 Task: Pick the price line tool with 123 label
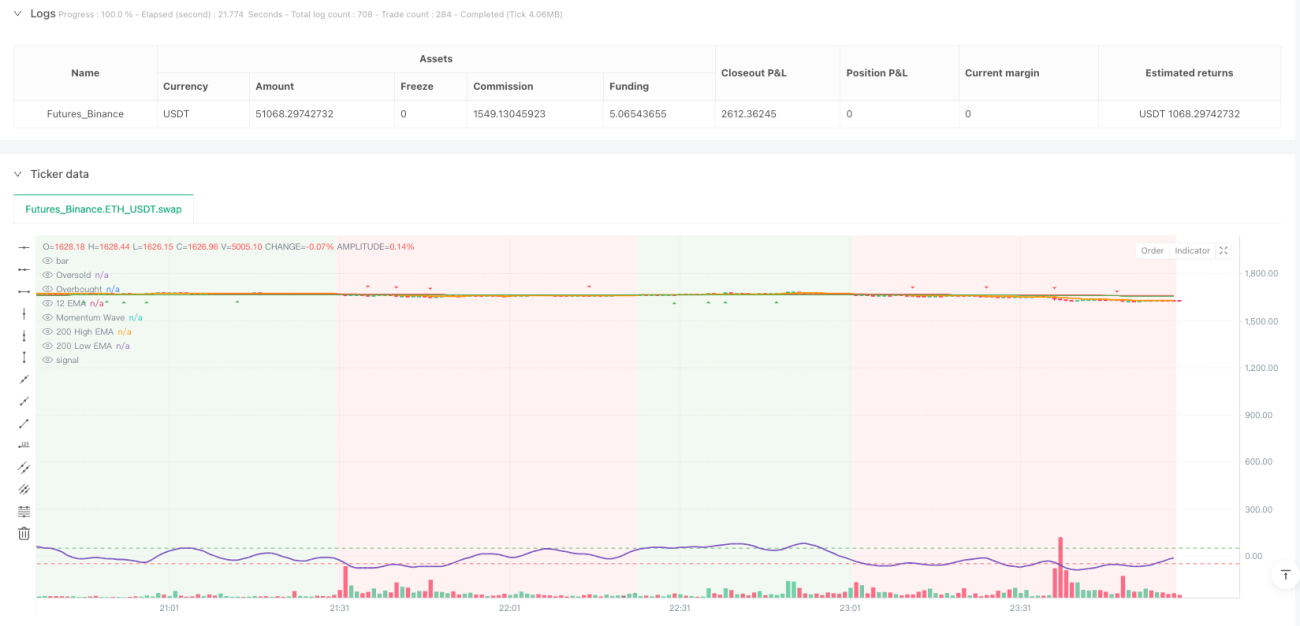coord(24,445)
